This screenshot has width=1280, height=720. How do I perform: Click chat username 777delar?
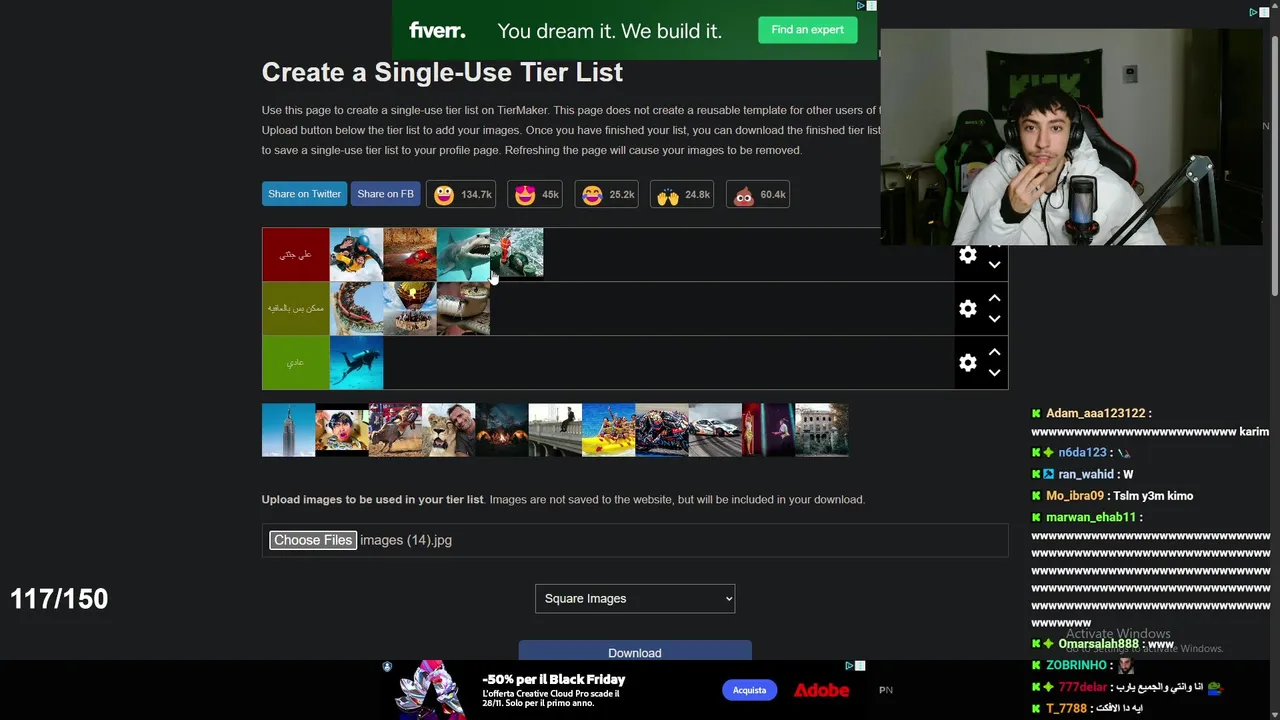pos(1083,687)
